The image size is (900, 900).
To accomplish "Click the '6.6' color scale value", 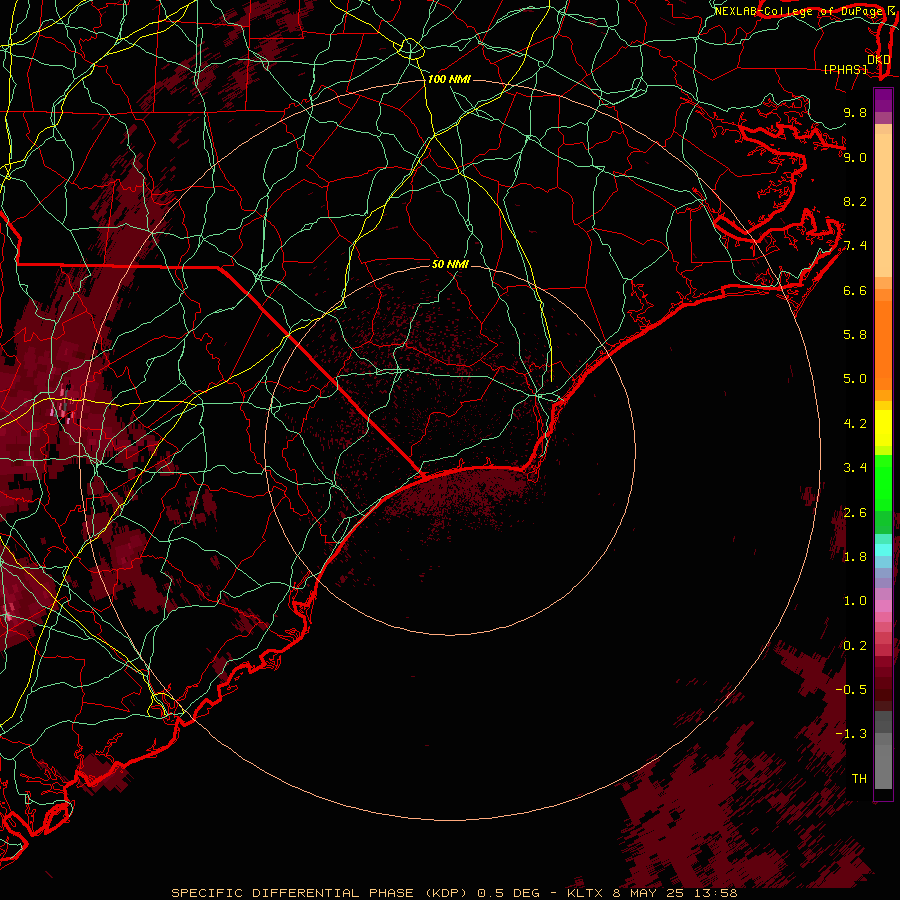I will pos(855,290).
